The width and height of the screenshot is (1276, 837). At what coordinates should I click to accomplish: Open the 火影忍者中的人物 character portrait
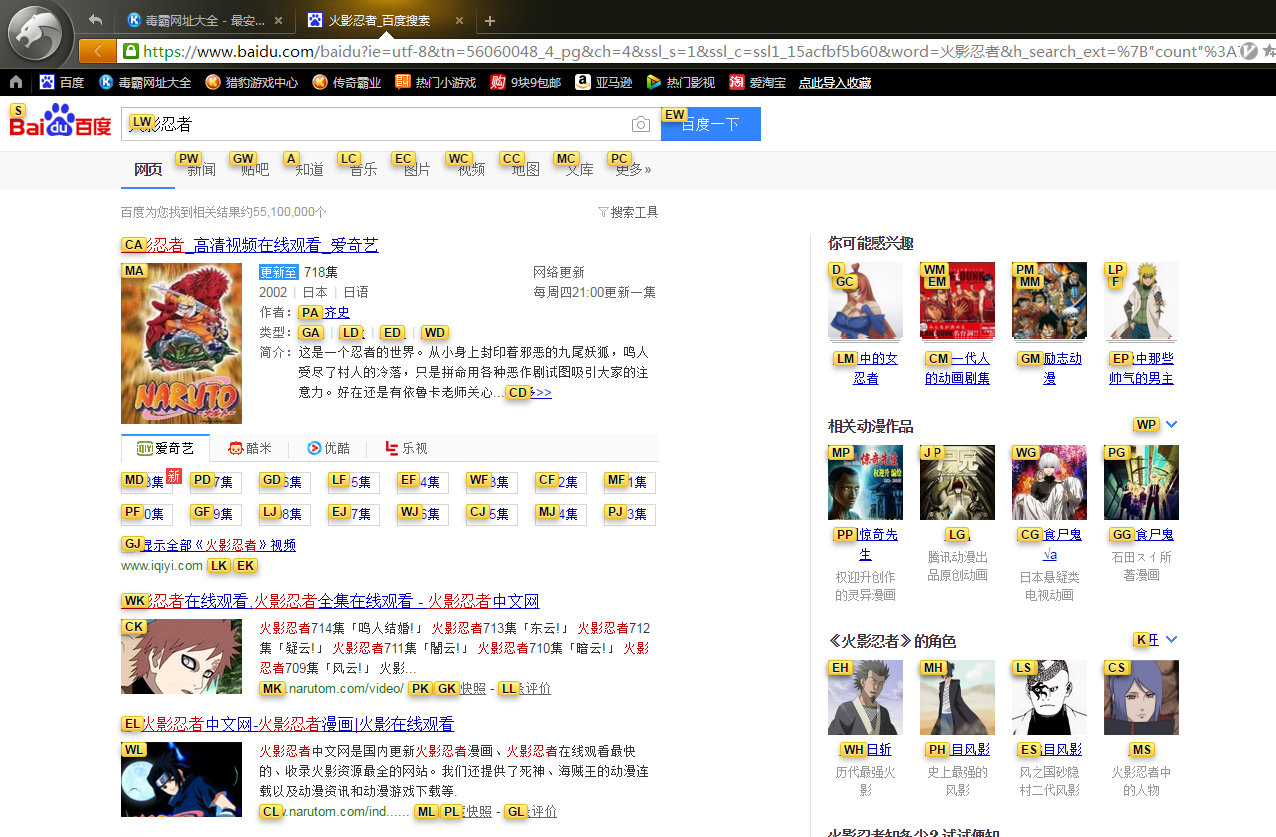pos(1141,698)
